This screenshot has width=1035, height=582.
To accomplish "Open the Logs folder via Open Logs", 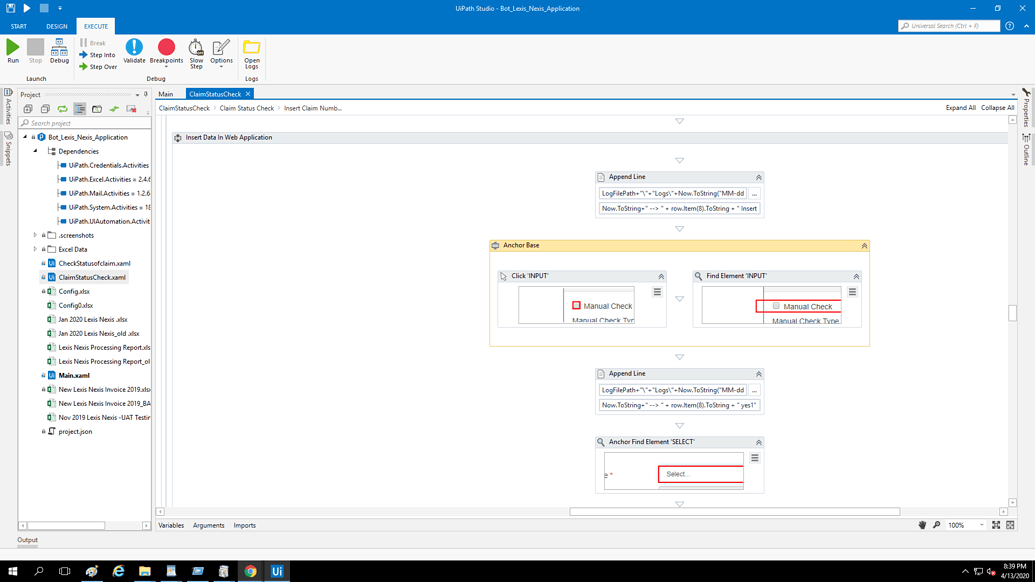I will click(x=251, y=54).
